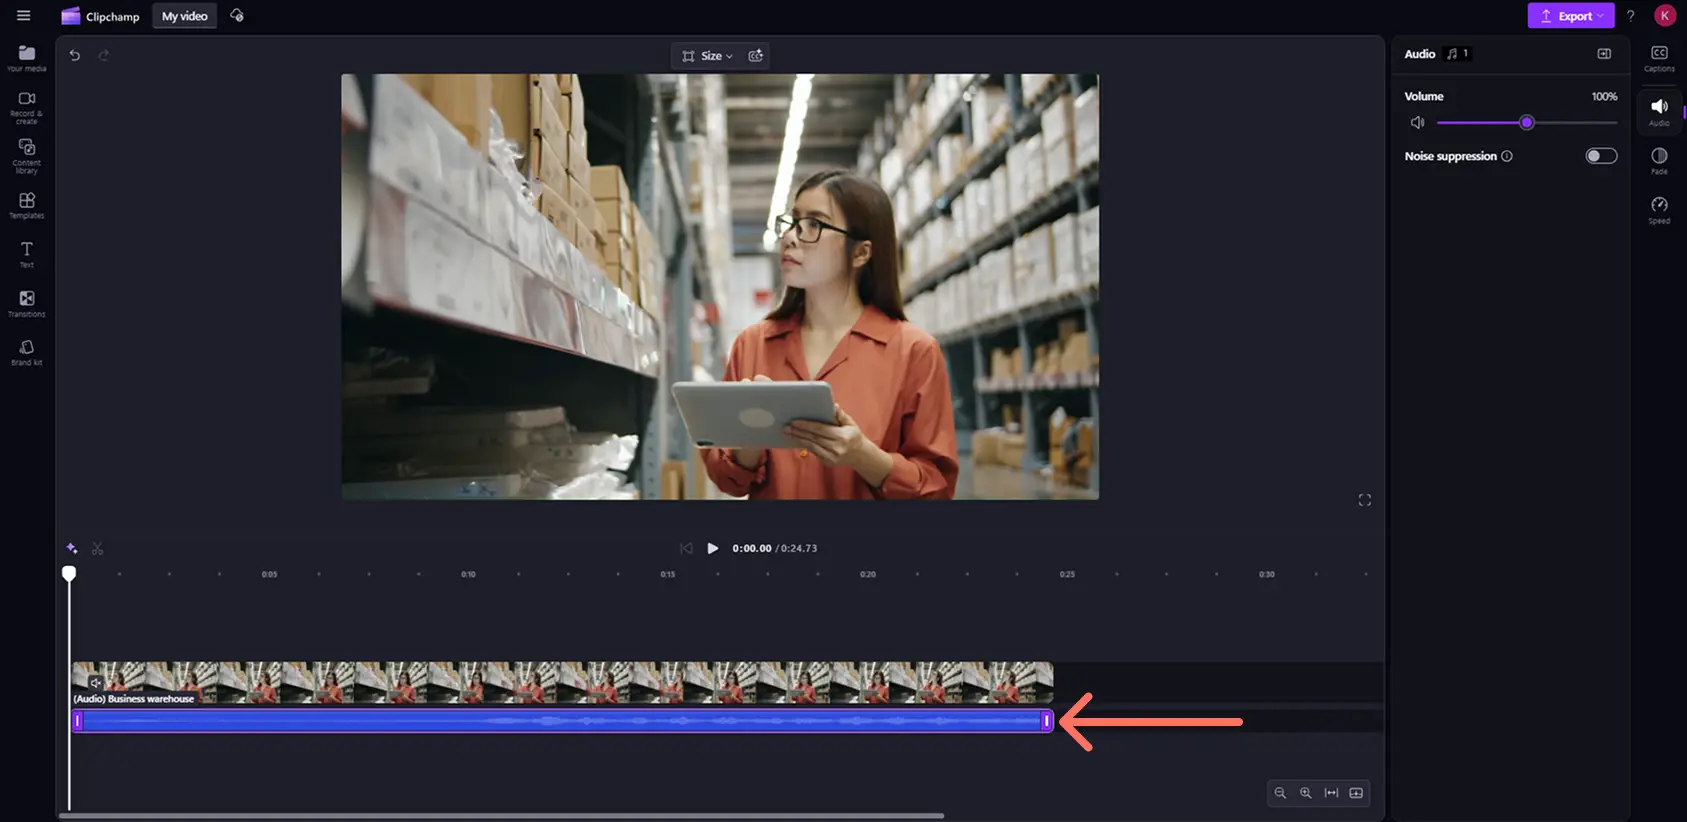The width and height of the screenshot is (1687, 822).
Task: Open the help question mark
Action: point(1631,16)
